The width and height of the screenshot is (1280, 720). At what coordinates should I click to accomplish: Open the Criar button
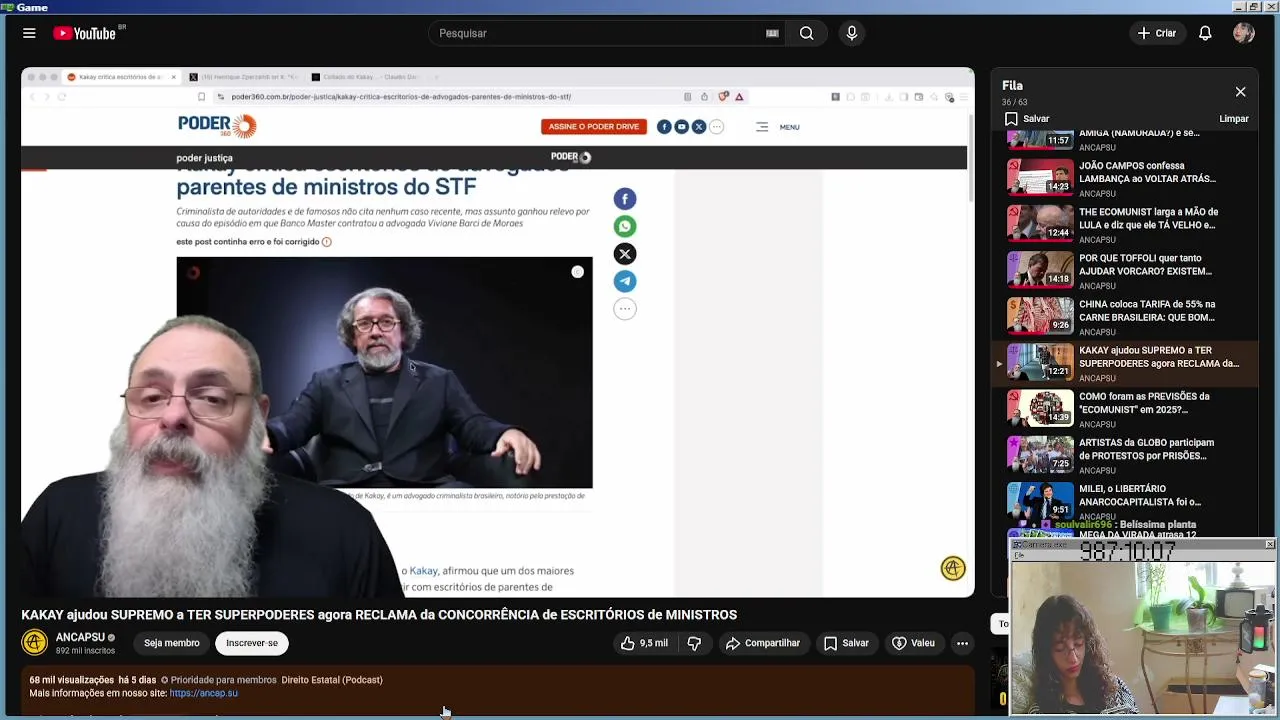coord(1157,33)
